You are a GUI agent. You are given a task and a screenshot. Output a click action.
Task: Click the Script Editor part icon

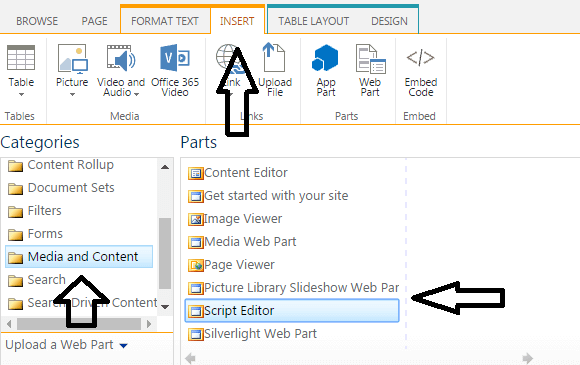coord(195,311)
